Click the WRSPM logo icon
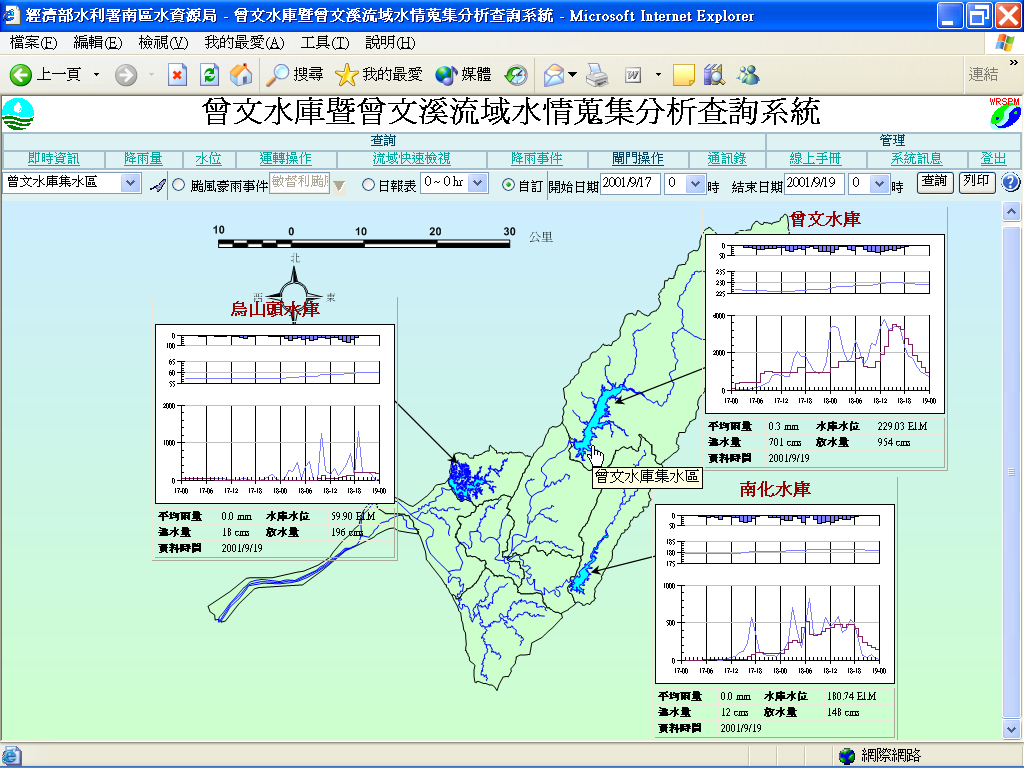The height and width of the screenshot is (768, 1024). [1004, 113]
